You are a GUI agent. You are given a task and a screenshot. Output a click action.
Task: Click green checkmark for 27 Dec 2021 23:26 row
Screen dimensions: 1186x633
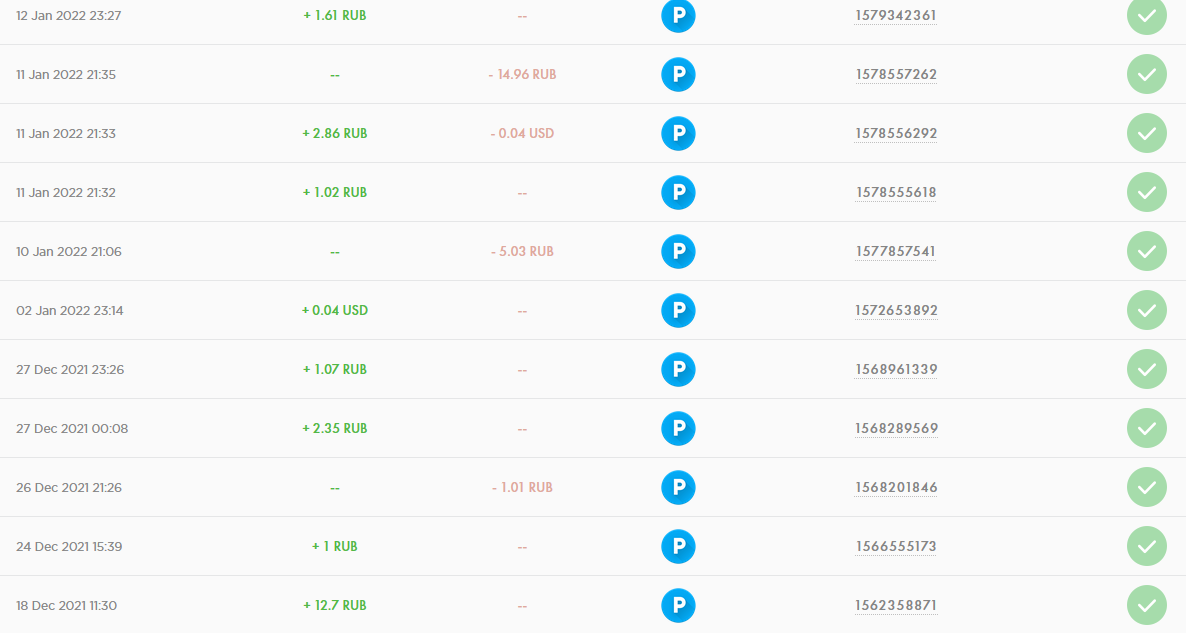pos(1146,369)
